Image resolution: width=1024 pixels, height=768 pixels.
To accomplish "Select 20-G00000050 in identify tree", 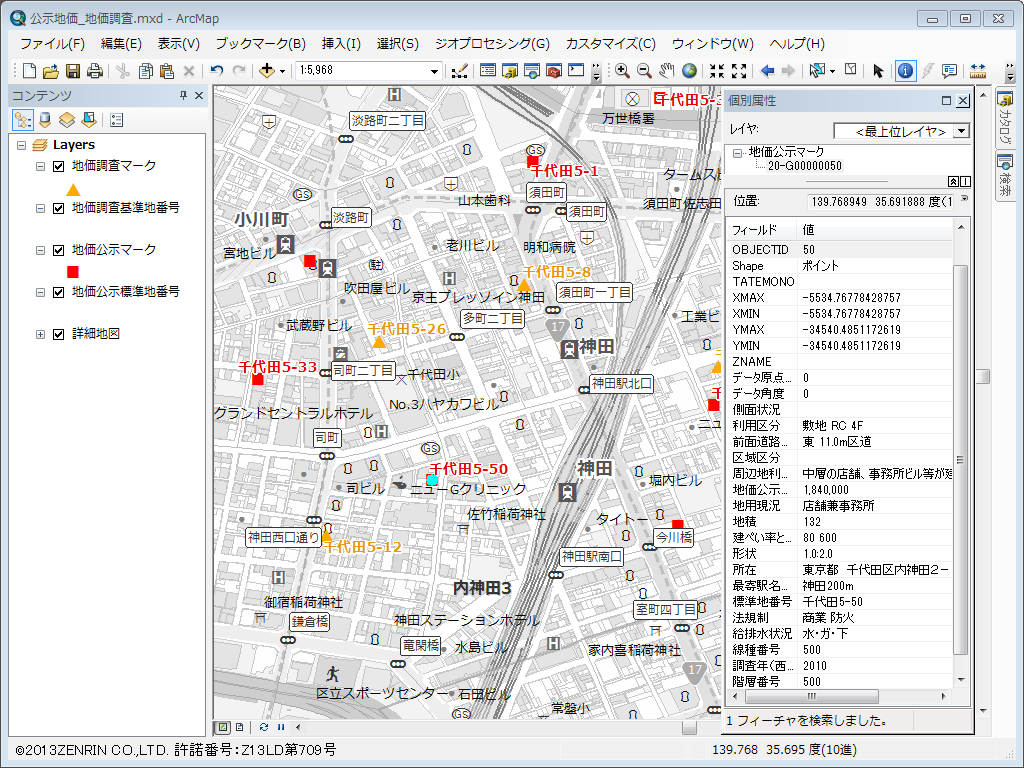I will pos(805,166).
